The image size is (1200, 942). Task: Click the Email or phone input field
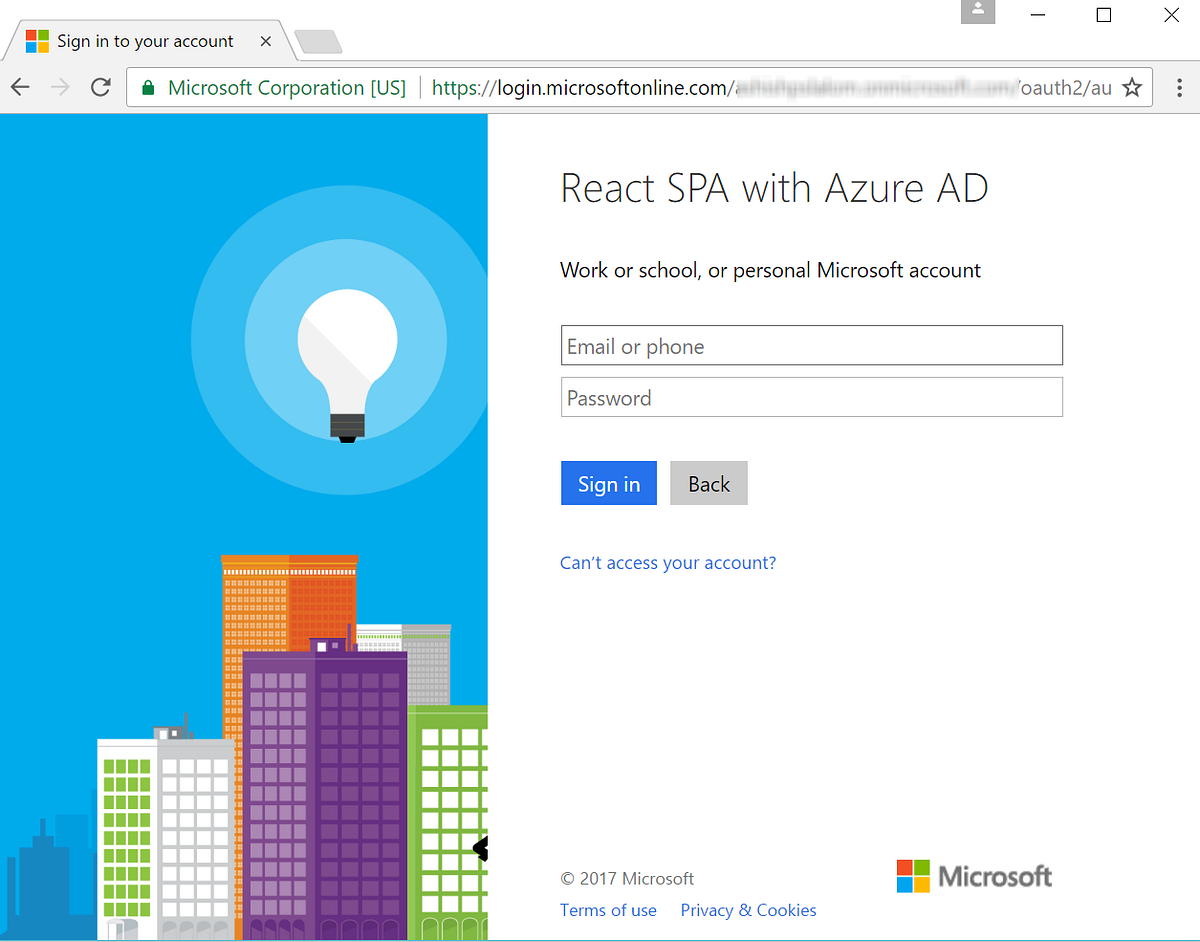(x=811, y=345)
